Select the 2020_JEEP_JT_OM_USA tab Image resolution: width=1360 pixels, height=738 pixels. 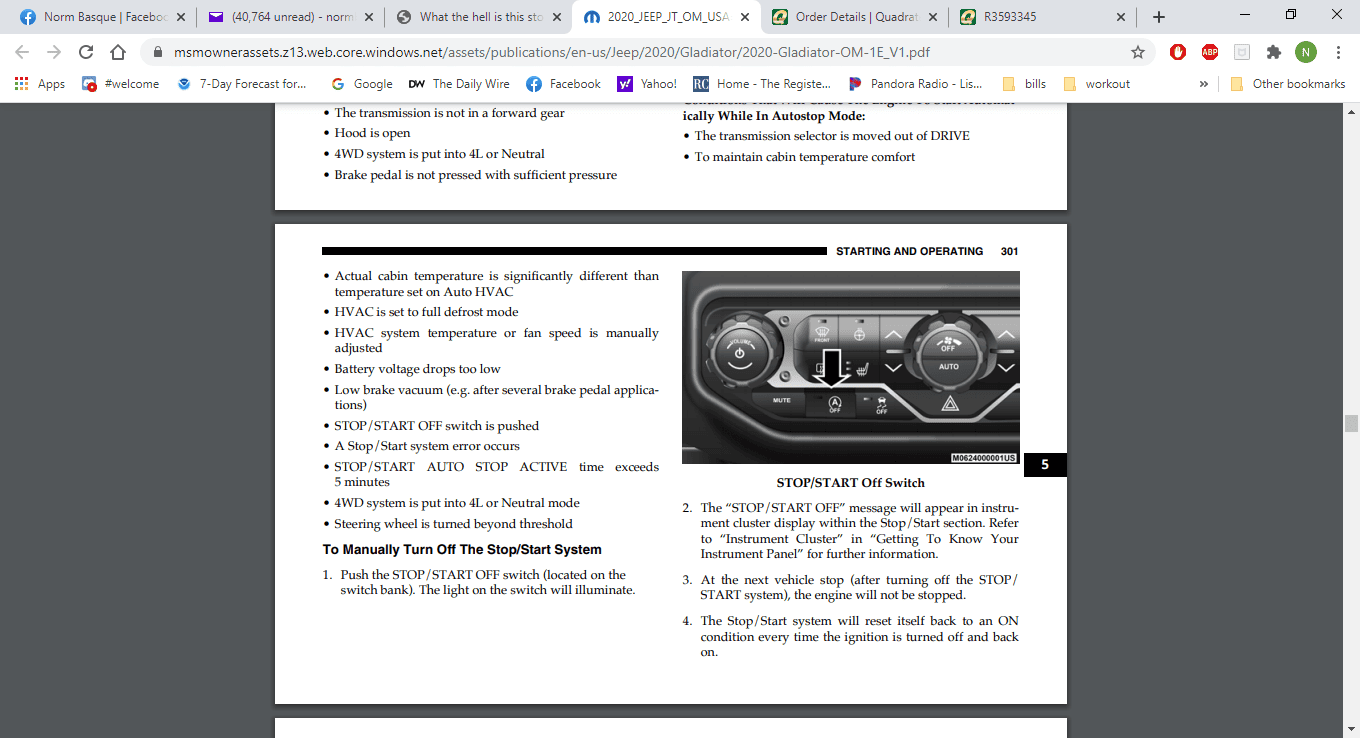658,17
